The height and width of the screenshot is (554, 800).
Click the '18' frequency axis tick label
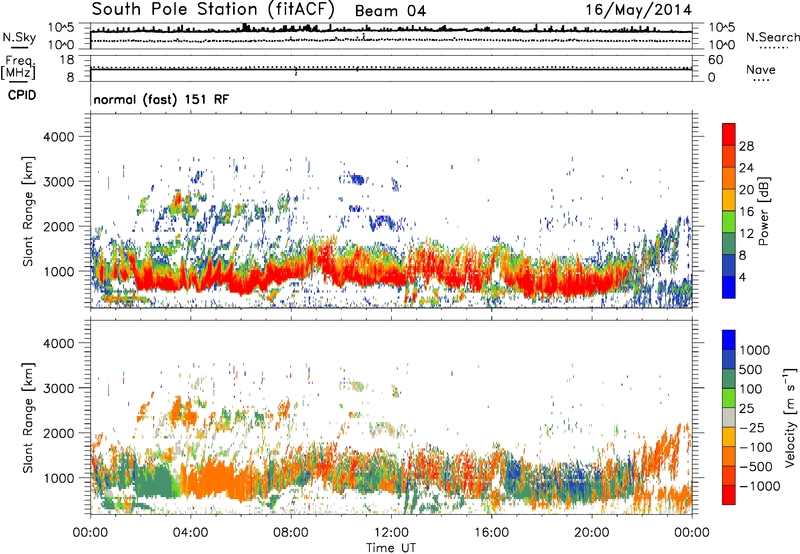point(67,60)
